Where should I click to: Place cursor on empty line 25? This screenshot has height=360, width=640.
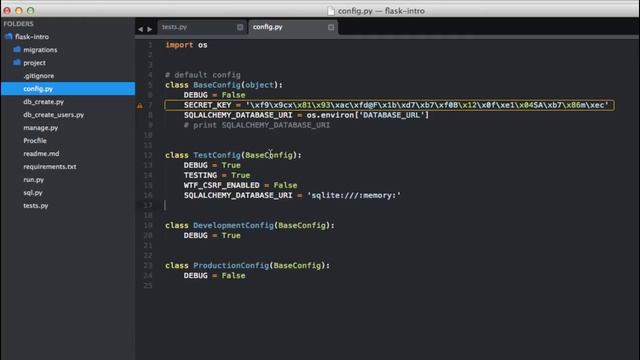tap(388, 285)
